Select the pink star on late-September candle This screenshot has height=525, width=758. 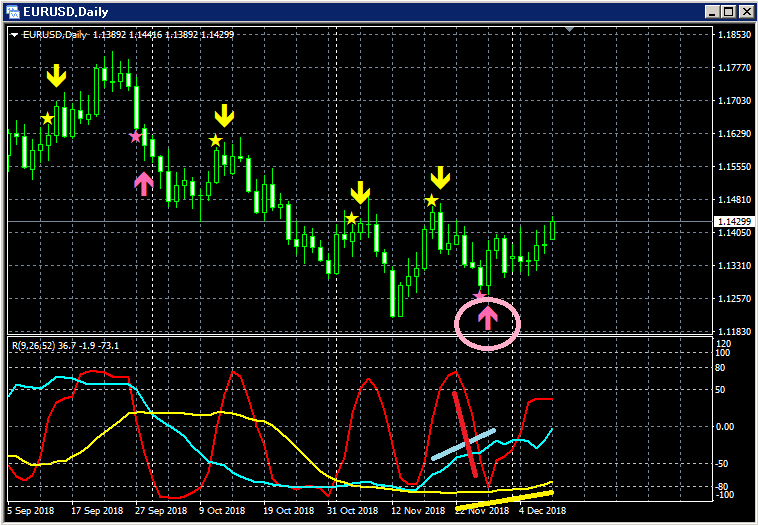pos(135,137)
